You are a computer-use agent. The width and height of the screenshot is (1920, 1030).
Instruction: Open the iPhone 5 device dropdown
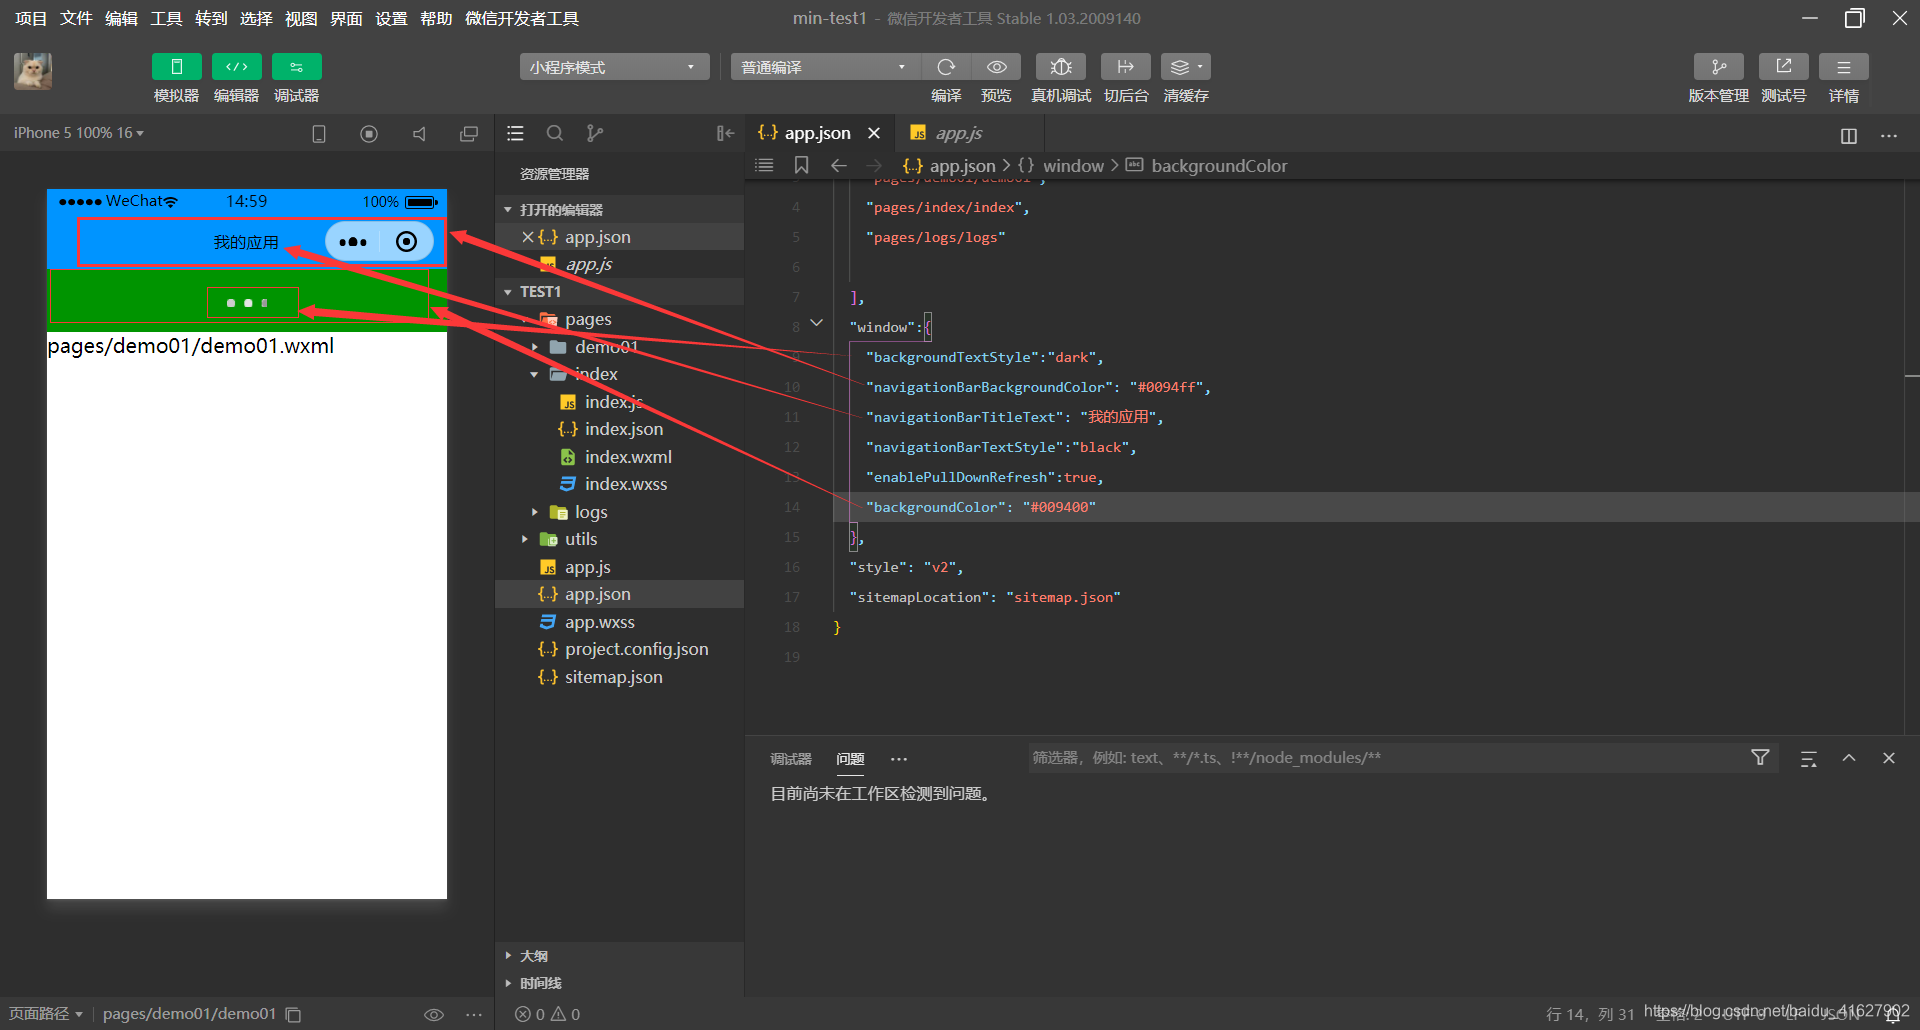[79, 133]
